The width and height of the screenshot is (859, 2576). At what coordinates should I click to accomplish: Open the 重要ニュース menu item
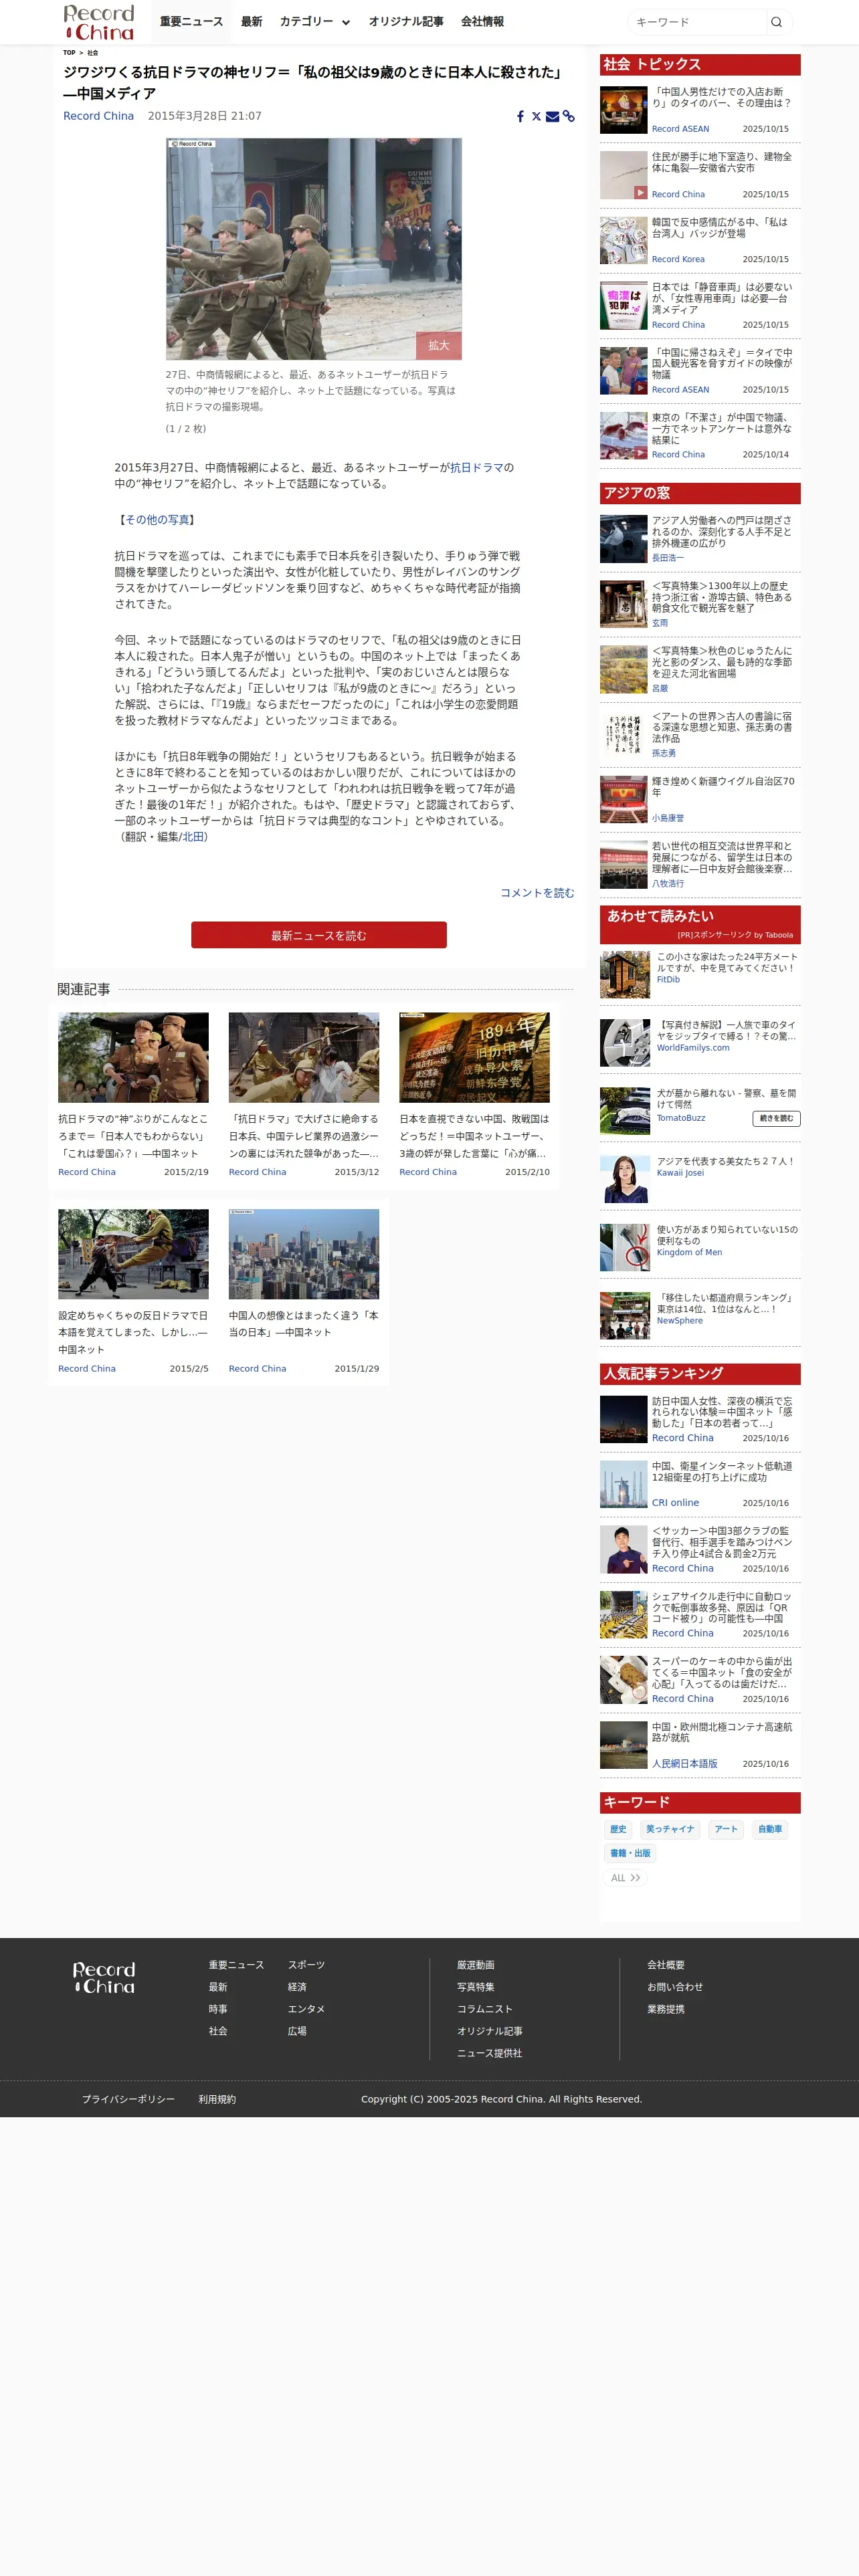[x=191, y=22]
